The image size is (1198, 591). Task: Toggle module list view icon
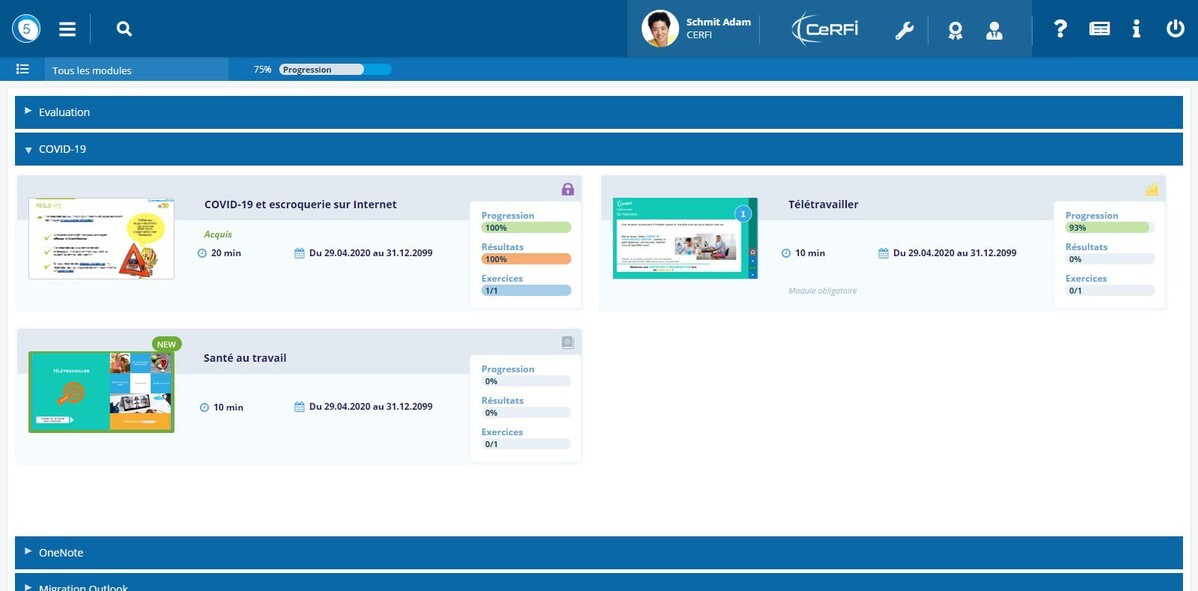[x=23, y=69]
